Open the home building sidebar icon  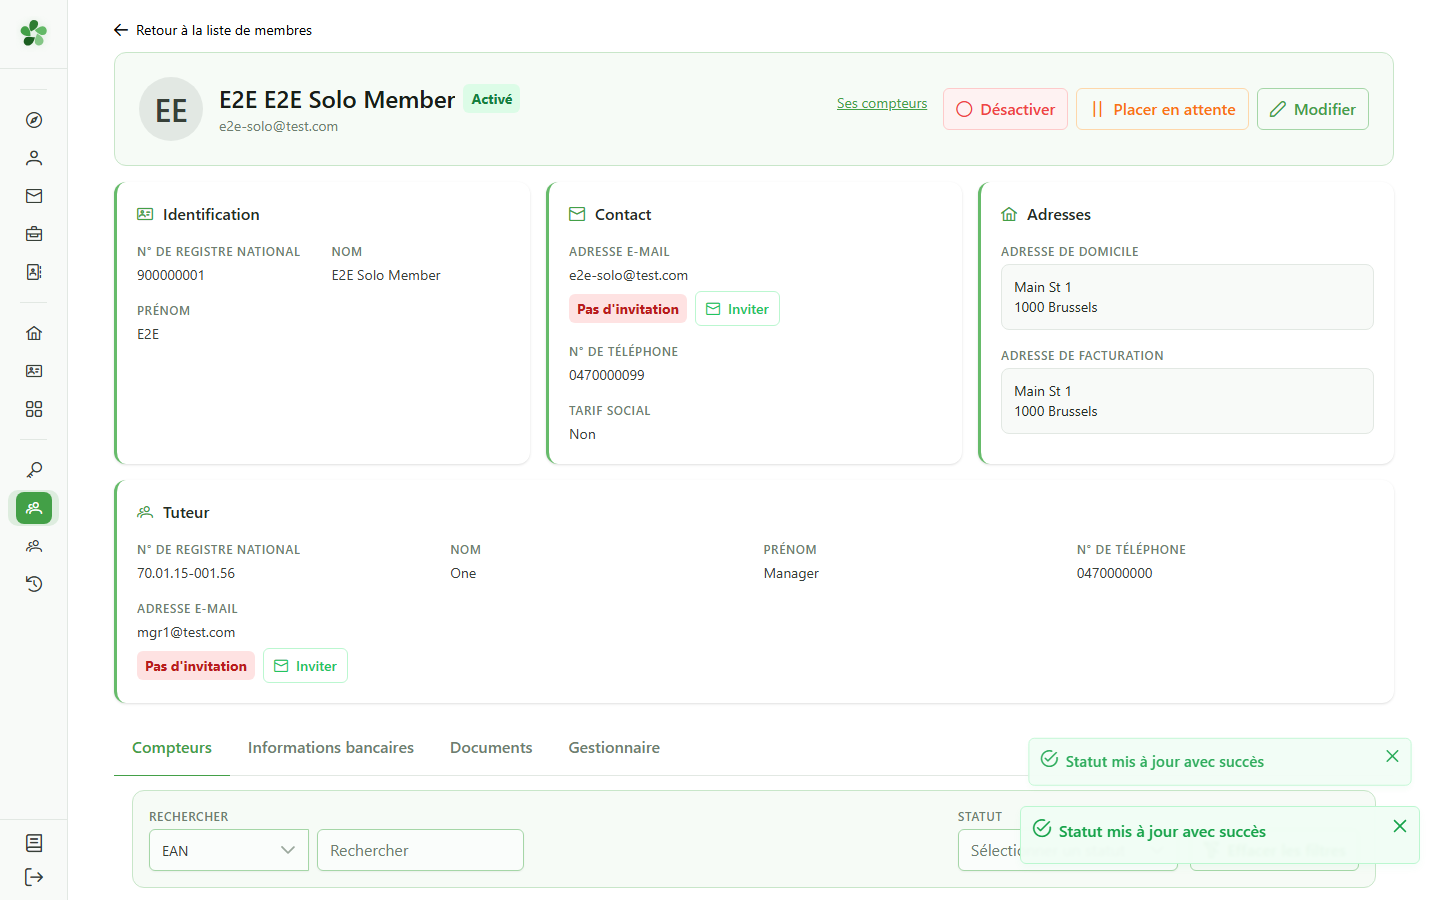(x=34, y=333)
